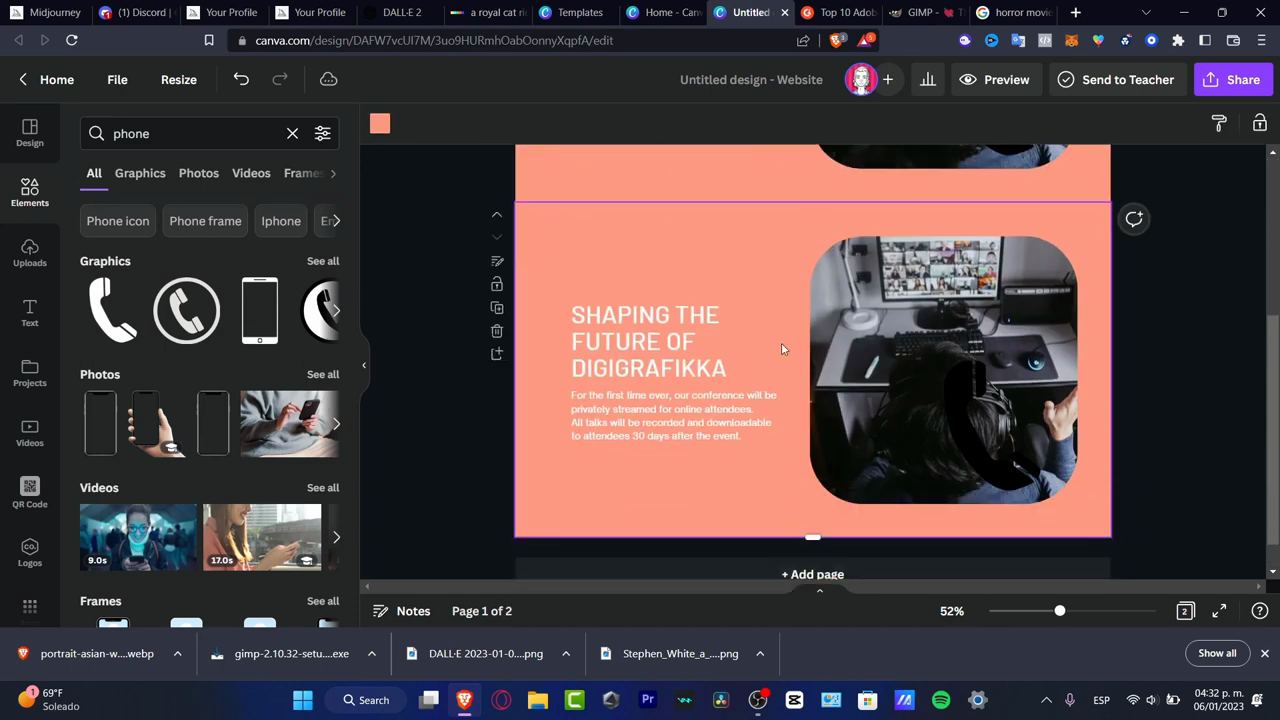Select the Elements sidebar tab
Image resolution: width=1280 pixels, height=720 pixels.
[x=30, y=193]
